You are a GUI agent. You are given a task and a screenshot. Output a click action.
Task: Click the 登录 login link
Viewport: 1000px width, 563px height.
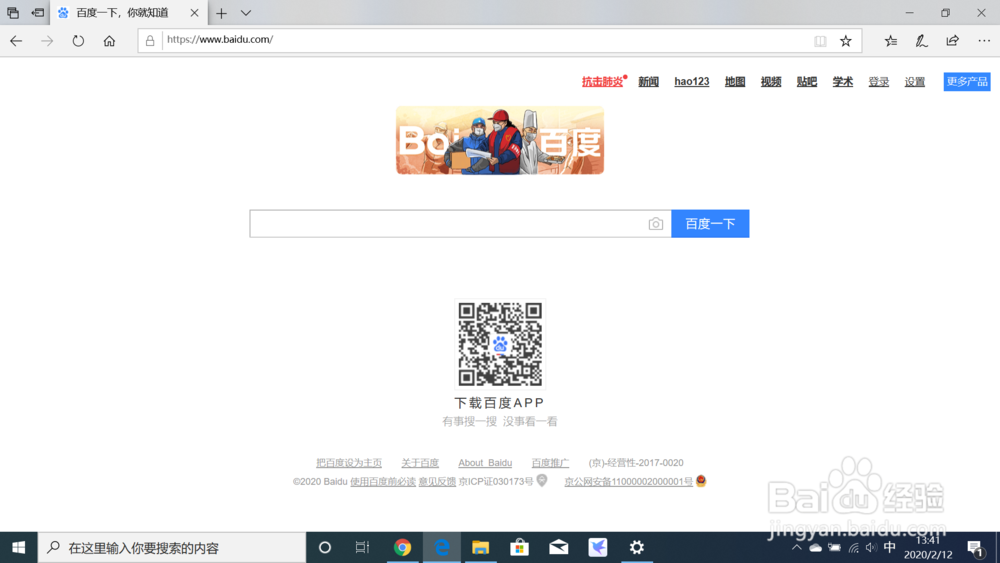point(879,82)
